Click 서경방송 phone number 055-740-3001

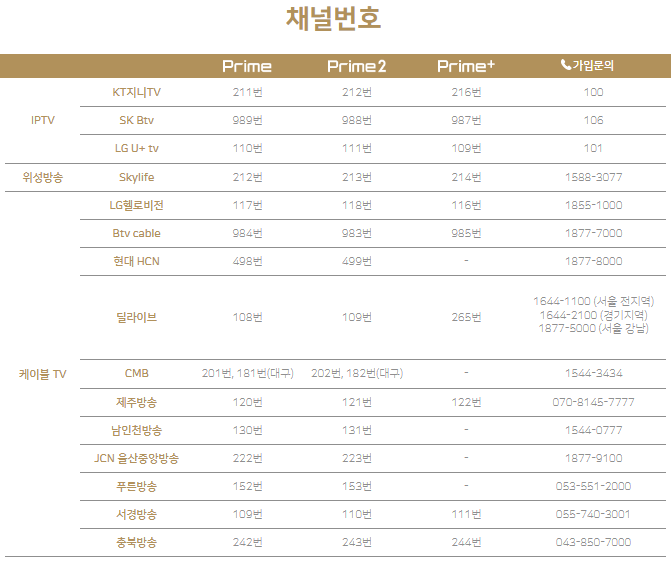pyautogui.click(x=594, y=514)
